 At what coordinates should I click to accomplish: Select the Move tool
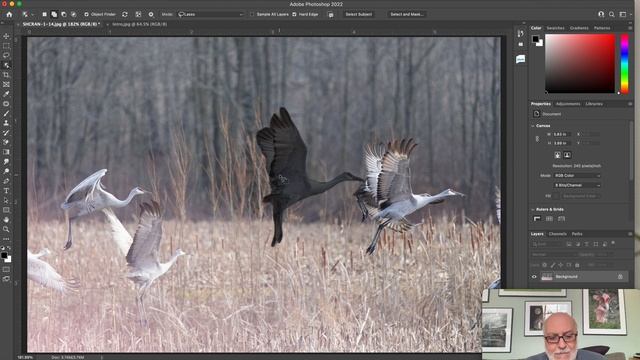coord(6,36)
